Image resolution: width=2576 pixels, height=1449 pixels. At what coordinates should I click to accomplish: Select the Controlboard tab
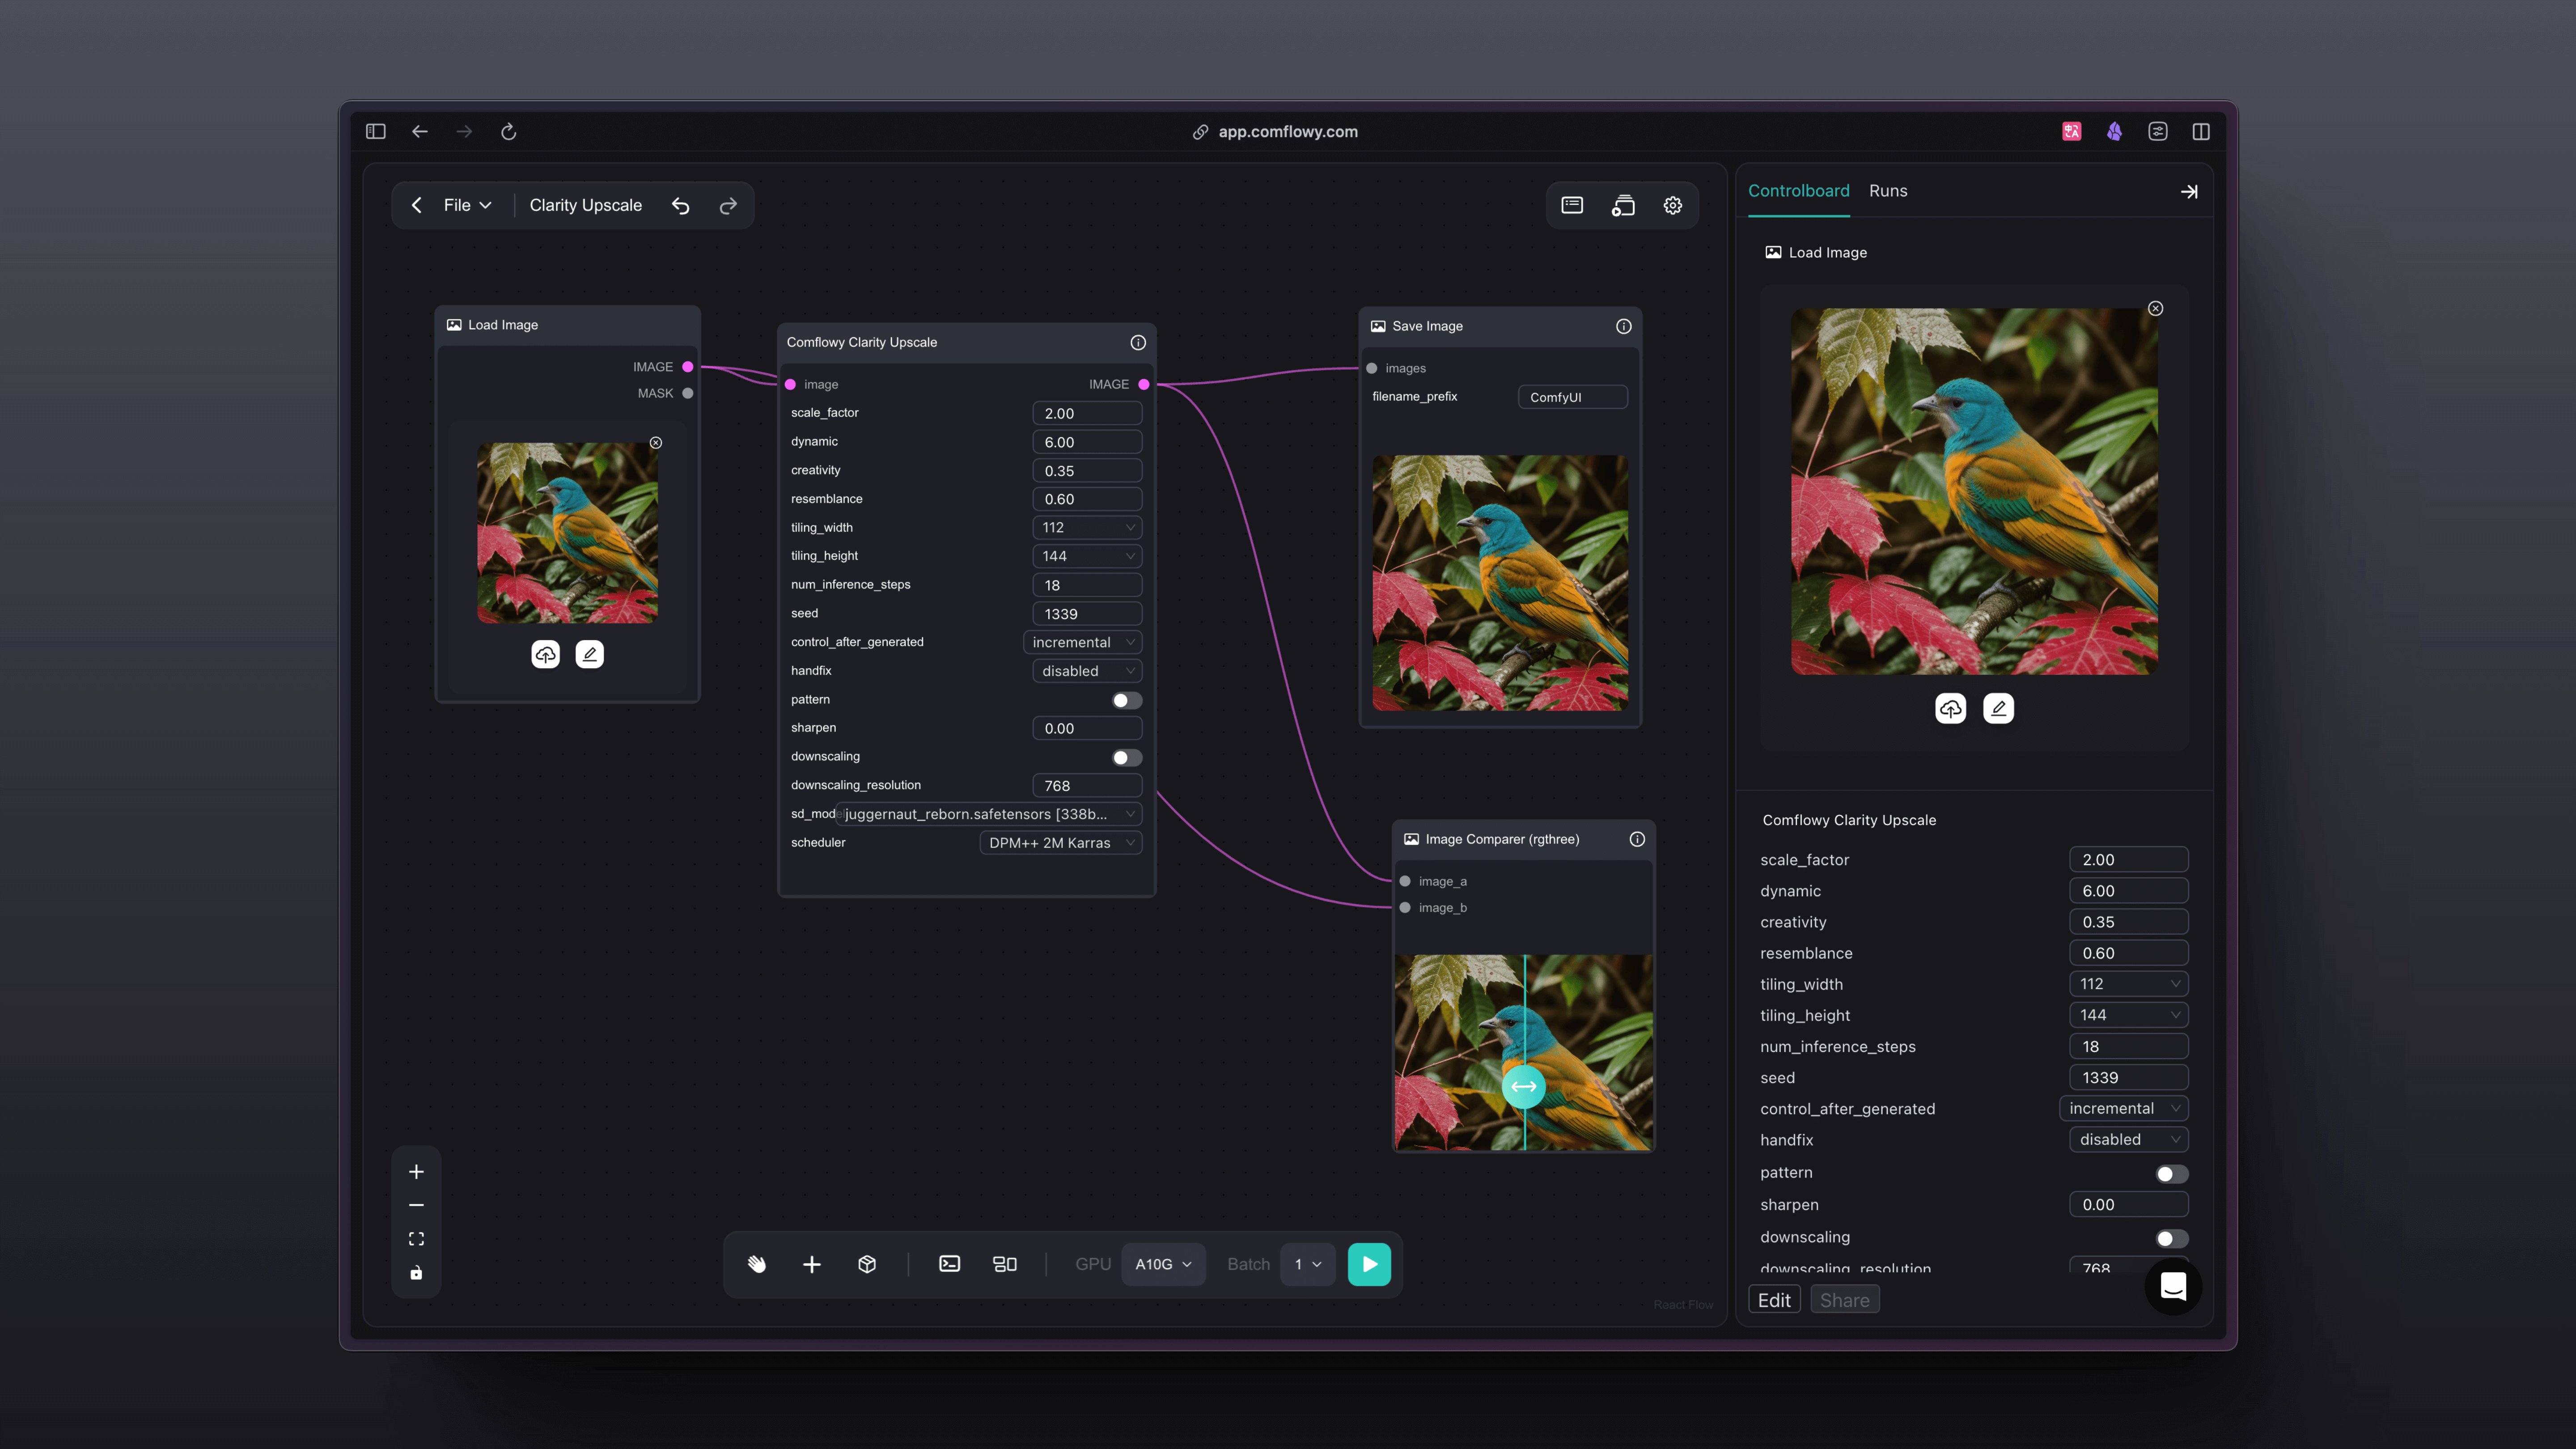point(1798,191)
